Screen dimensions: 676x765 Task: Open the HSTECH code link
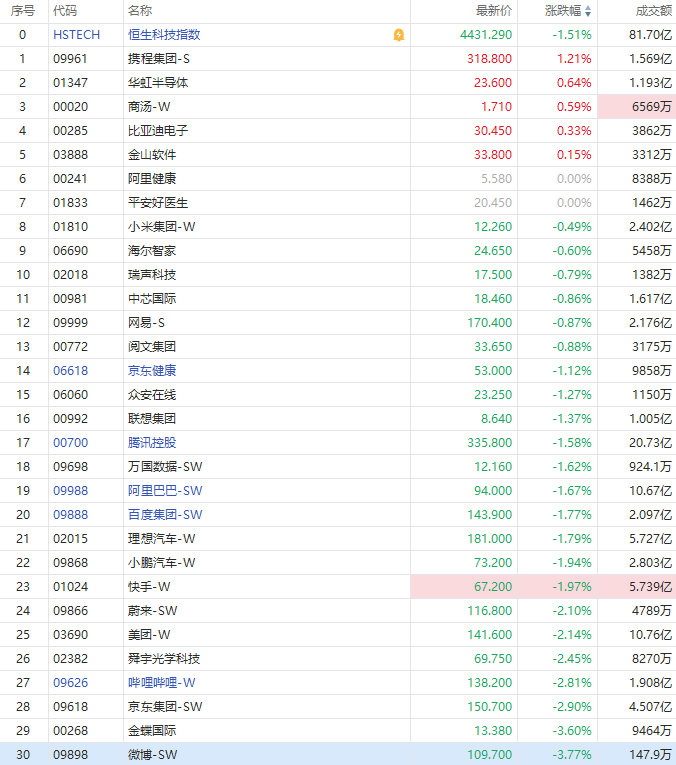[x=77, y=35]
